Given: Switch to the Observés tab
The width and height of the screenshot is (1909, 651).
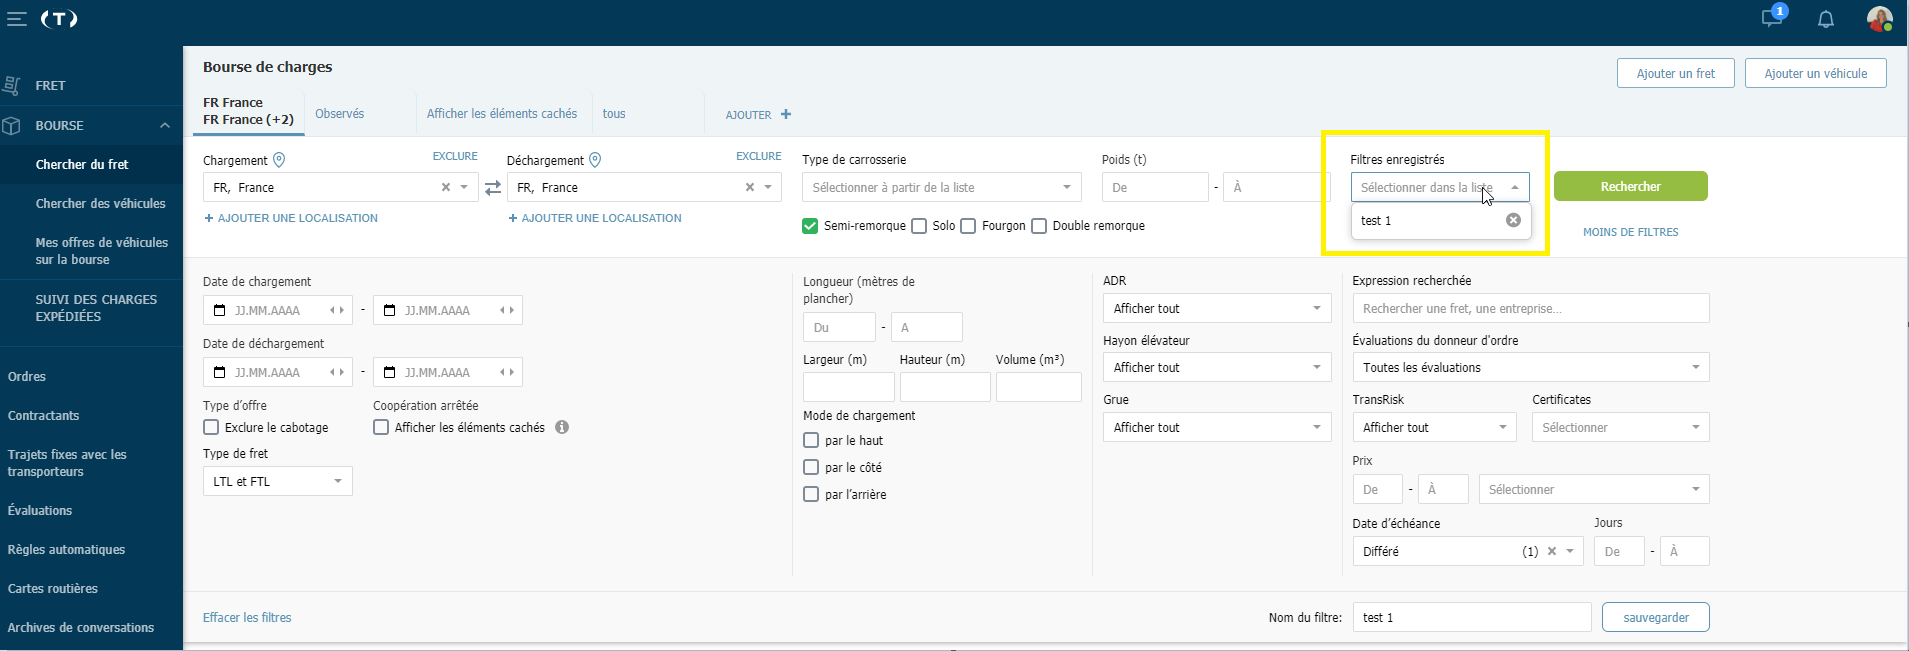Looking at the screenshot, I should (x=340, y=114).
